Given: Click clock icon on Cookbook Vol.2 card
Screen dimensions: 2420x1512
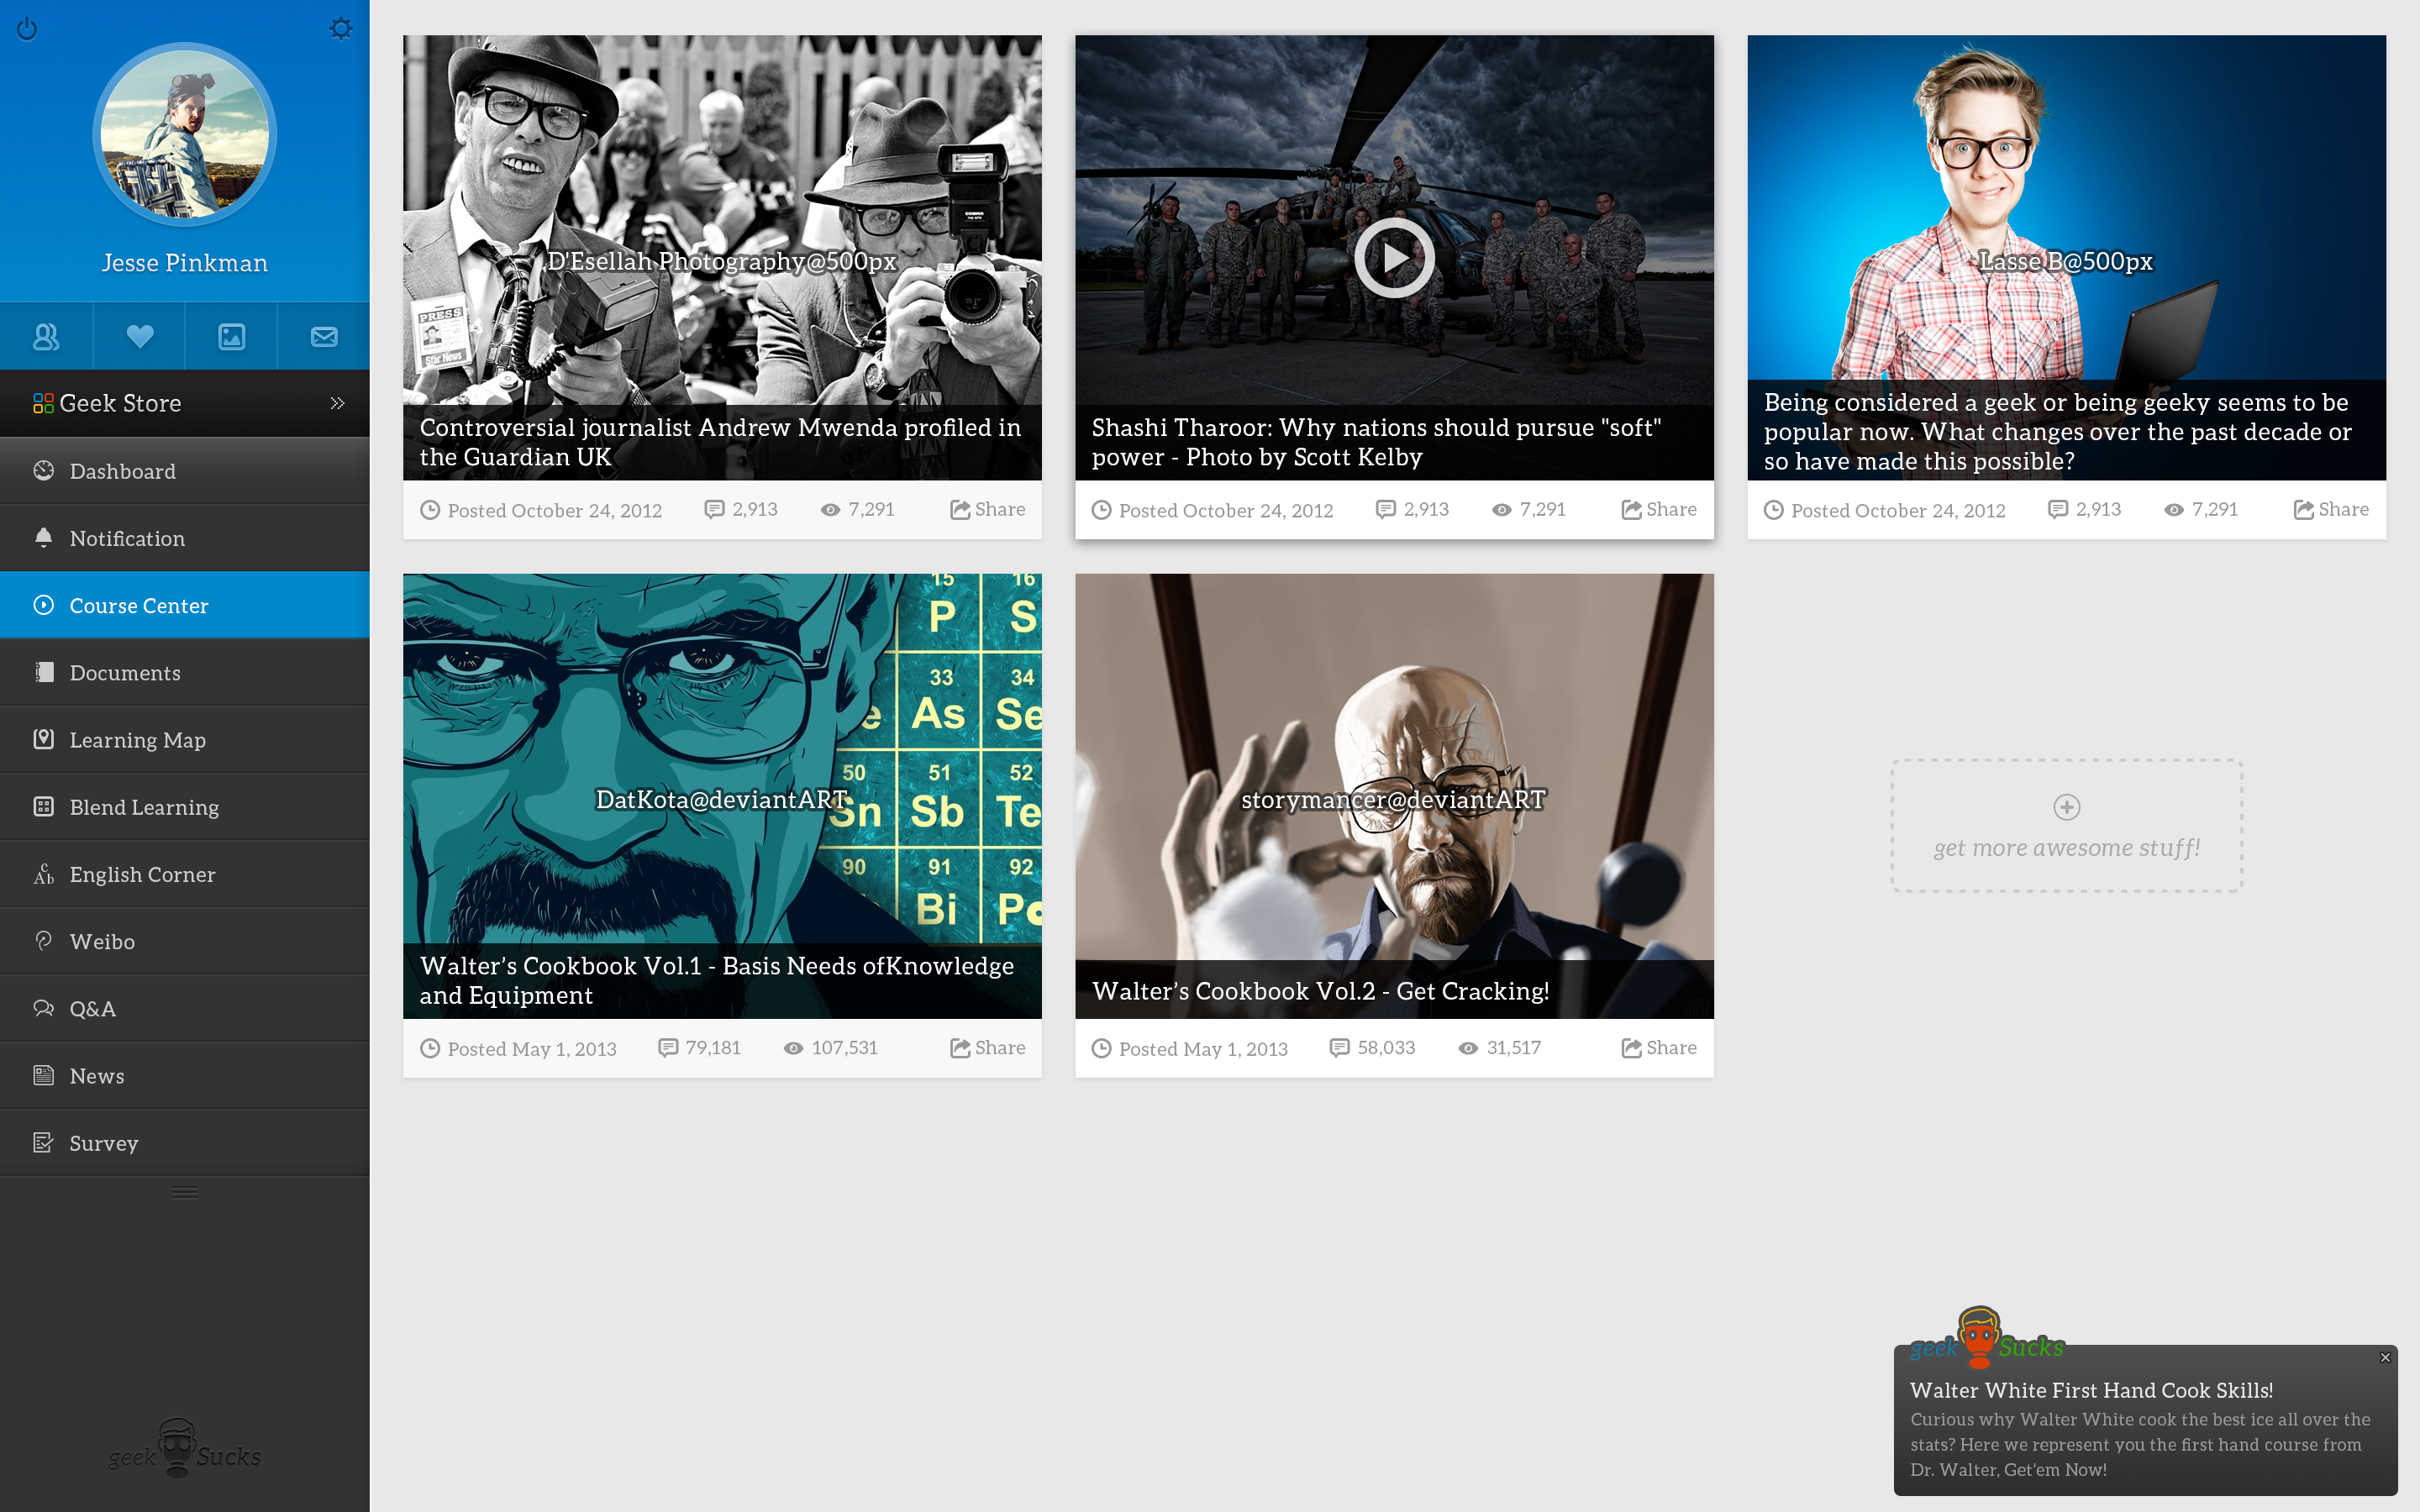Looking at the screenshot, I should (1101, 1048).
